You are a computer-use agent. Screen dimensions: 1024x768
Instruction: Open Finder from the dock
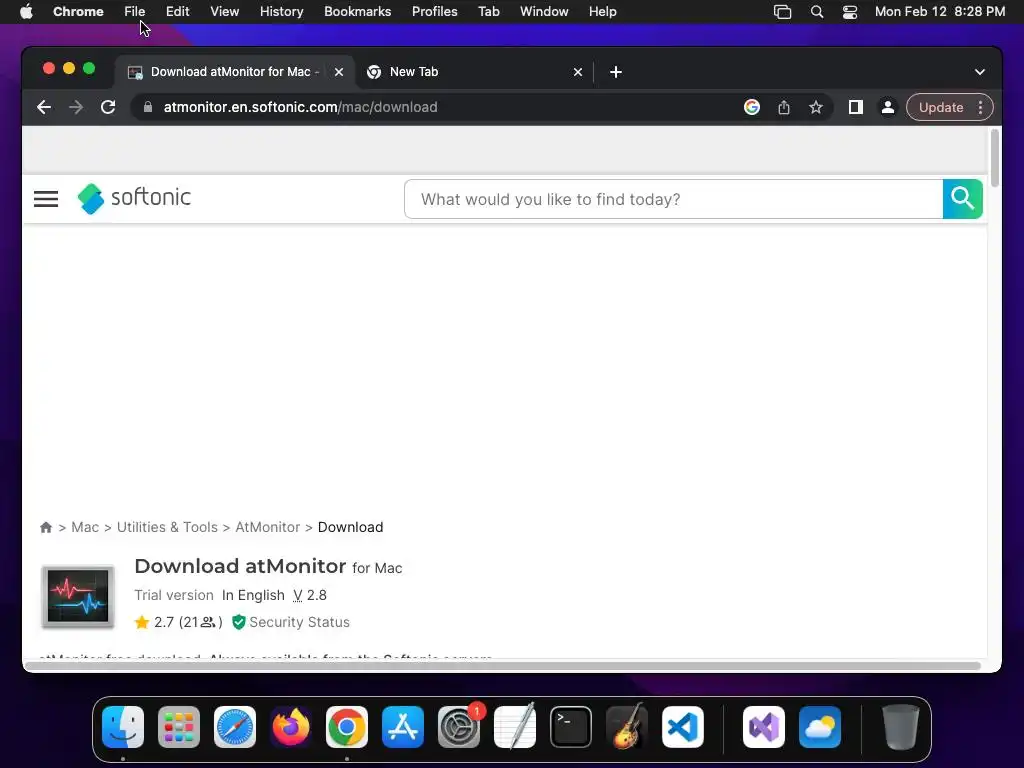pos(123,727)
